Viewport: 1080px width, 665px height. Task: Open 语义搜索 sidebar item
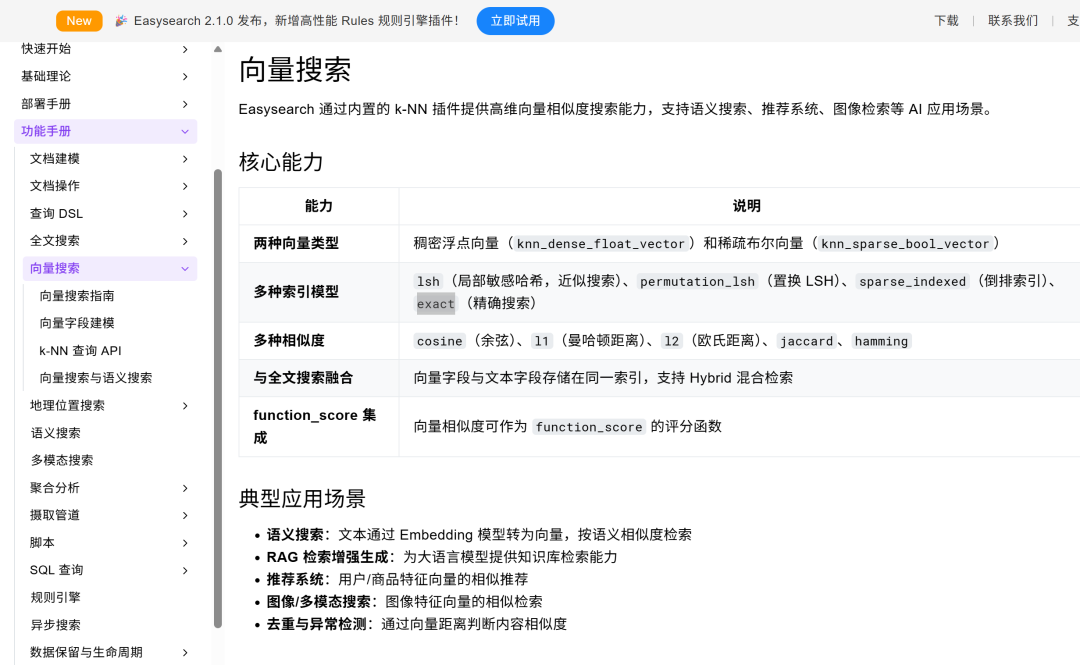(55, 433)
